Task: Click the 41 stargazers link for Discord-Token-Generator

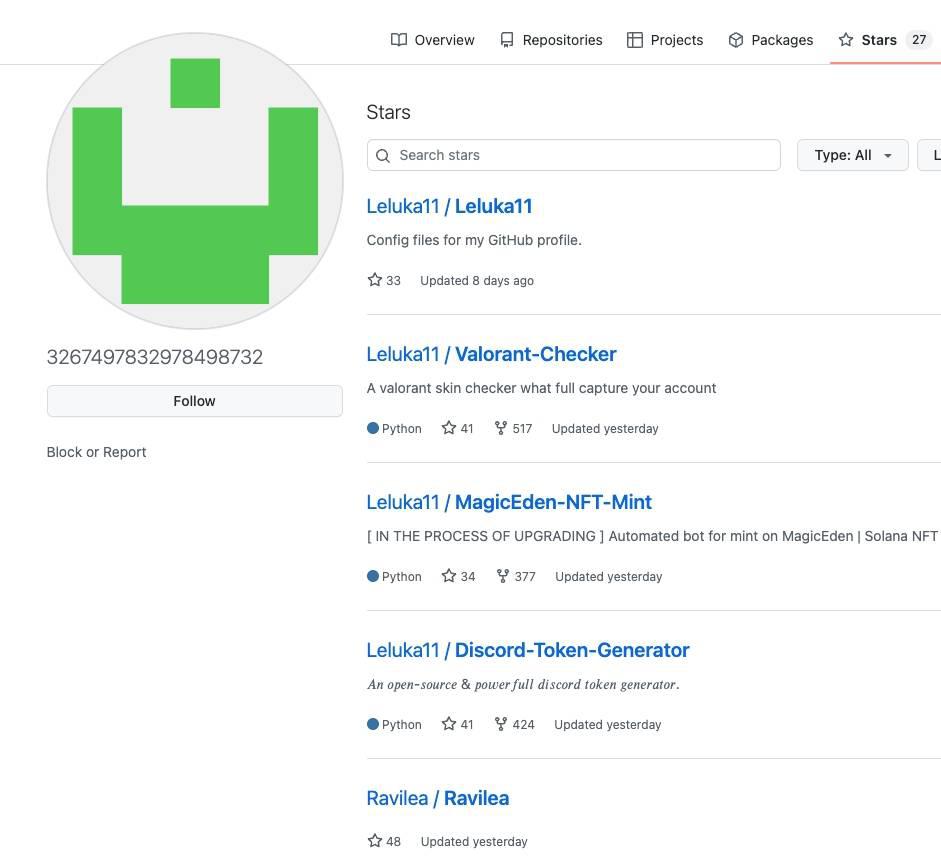Action: pyautogui.click(x=457, y=724)
